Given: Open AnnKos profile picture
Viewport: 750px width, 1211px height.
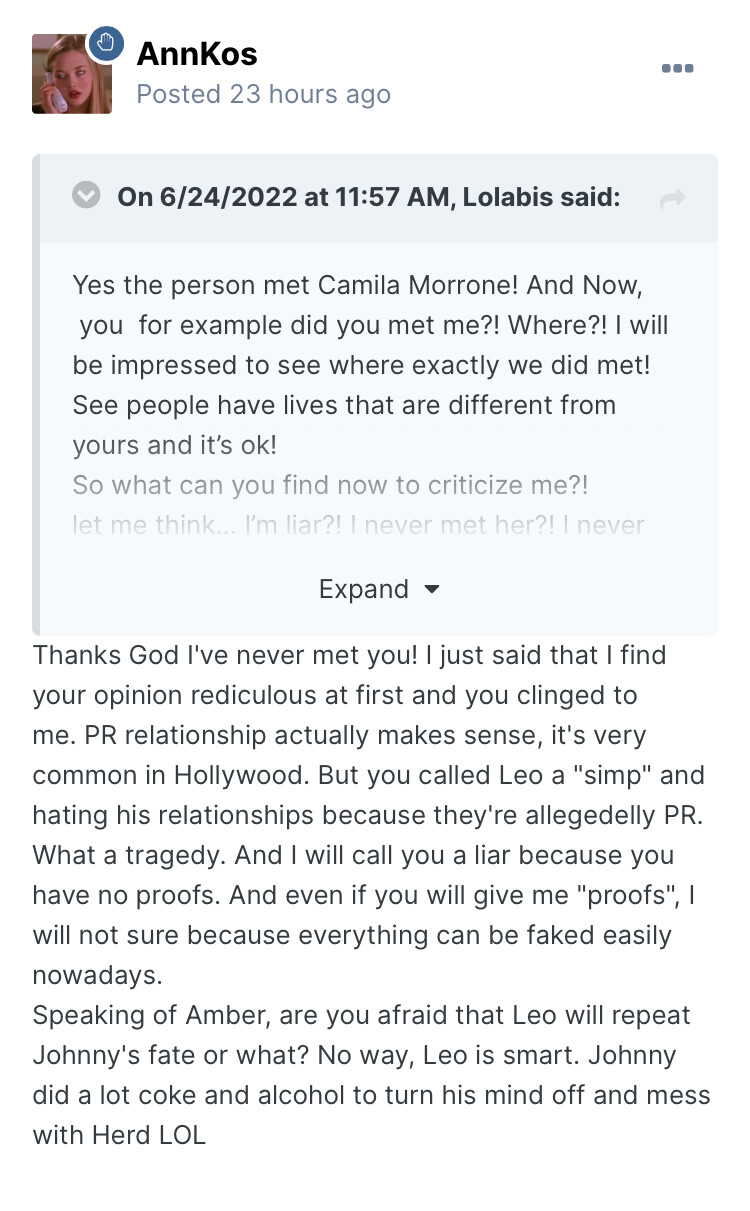Looking at the screenshot, I should tap(71, 74).
